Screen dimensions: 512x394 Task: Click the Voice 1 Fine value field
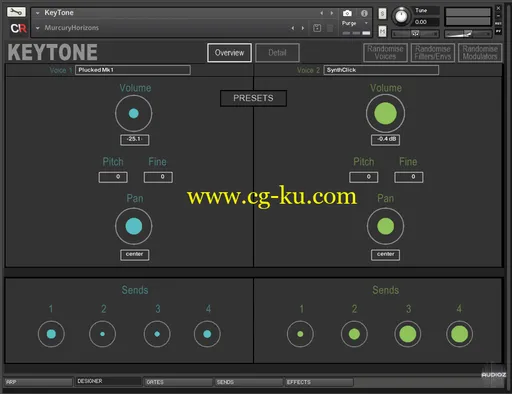pos(158,177)
